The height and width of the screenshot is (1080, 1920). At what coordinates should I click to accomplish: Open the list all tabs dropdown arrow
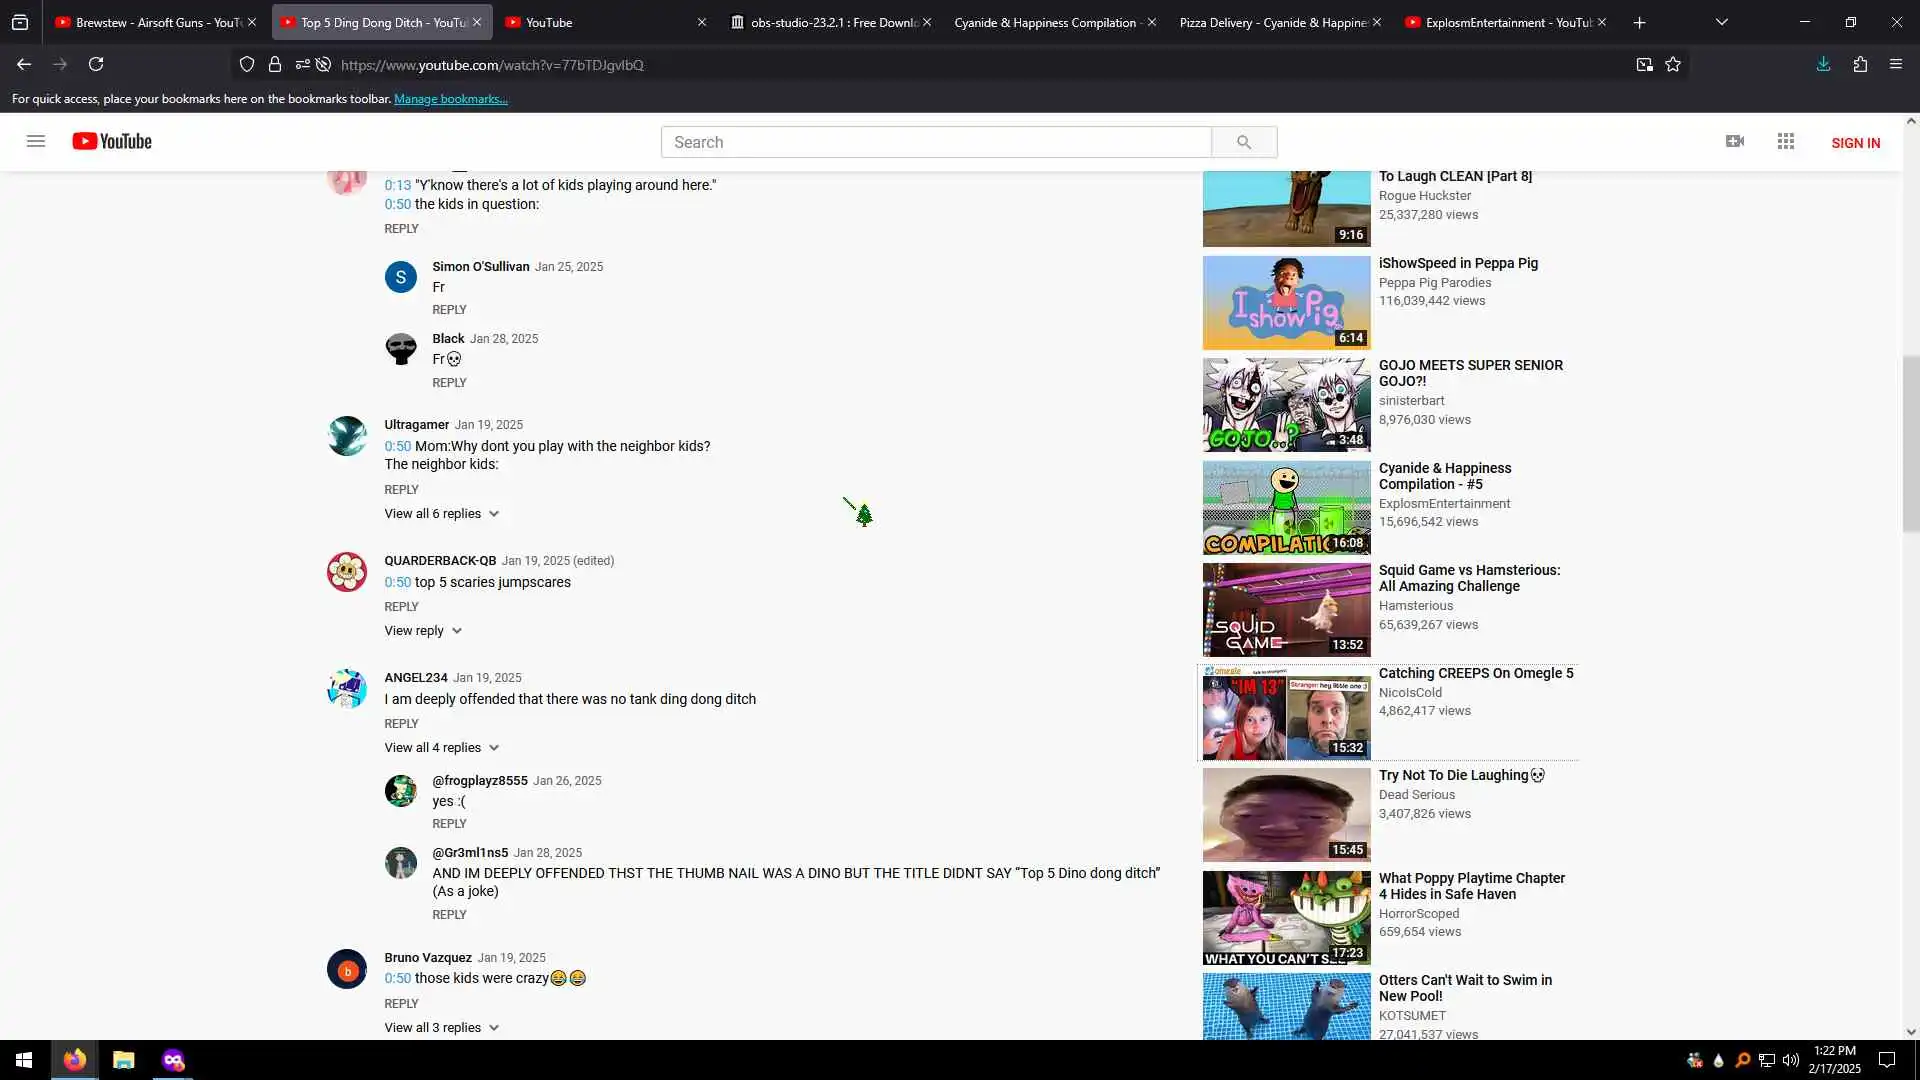pos(1721,22)
